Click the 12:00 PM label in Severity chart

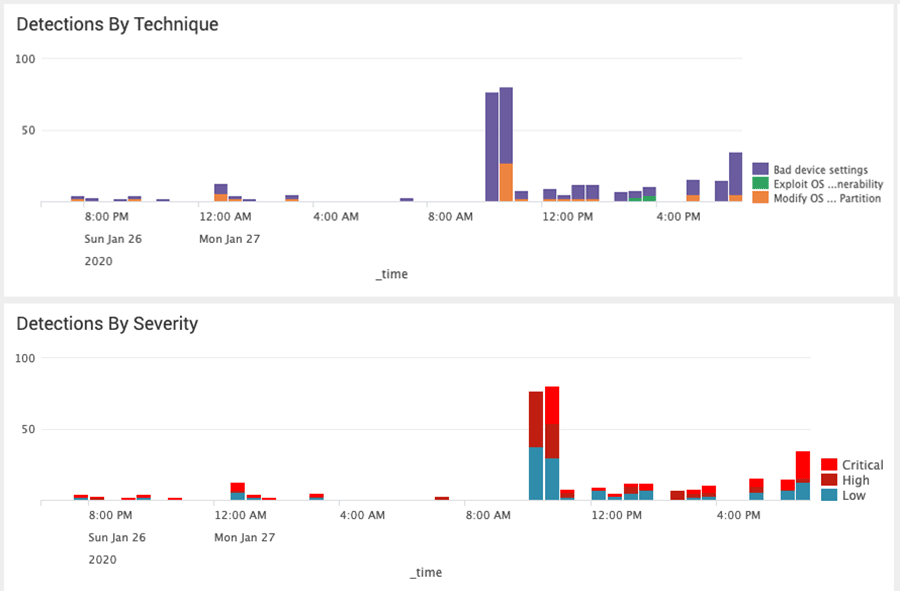point(612,515)
